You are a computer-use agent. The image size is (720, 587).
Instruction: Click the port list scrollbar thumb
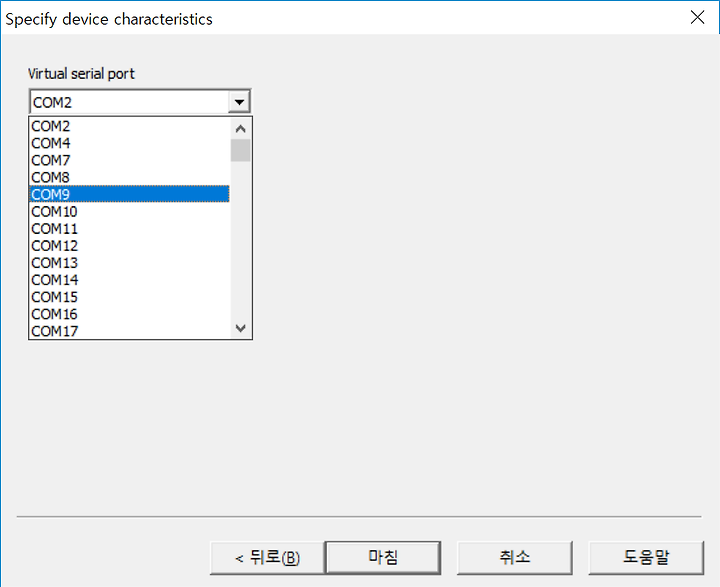point(241,150)
